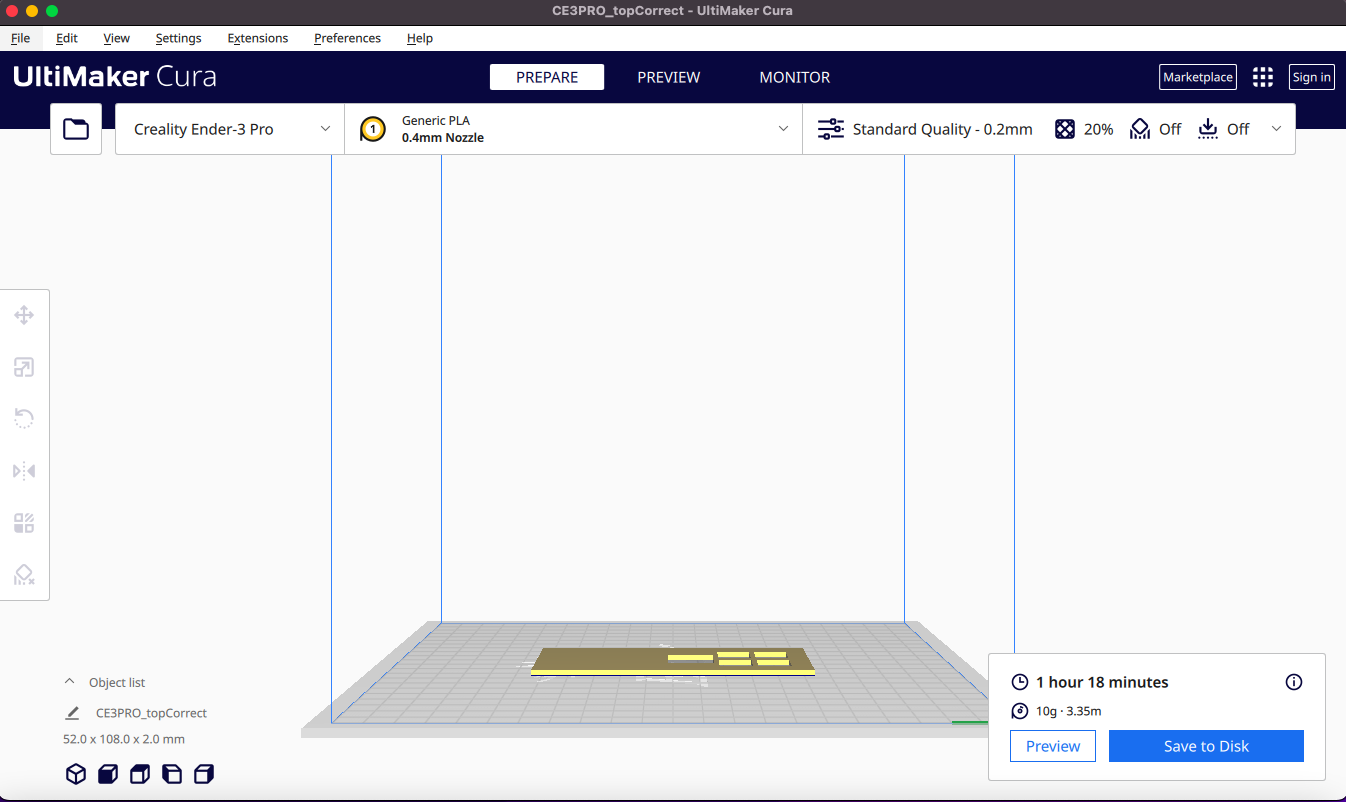The image size is (1346, 802).
Task: Collapse the Object list
Action: (x=69, y=682)
